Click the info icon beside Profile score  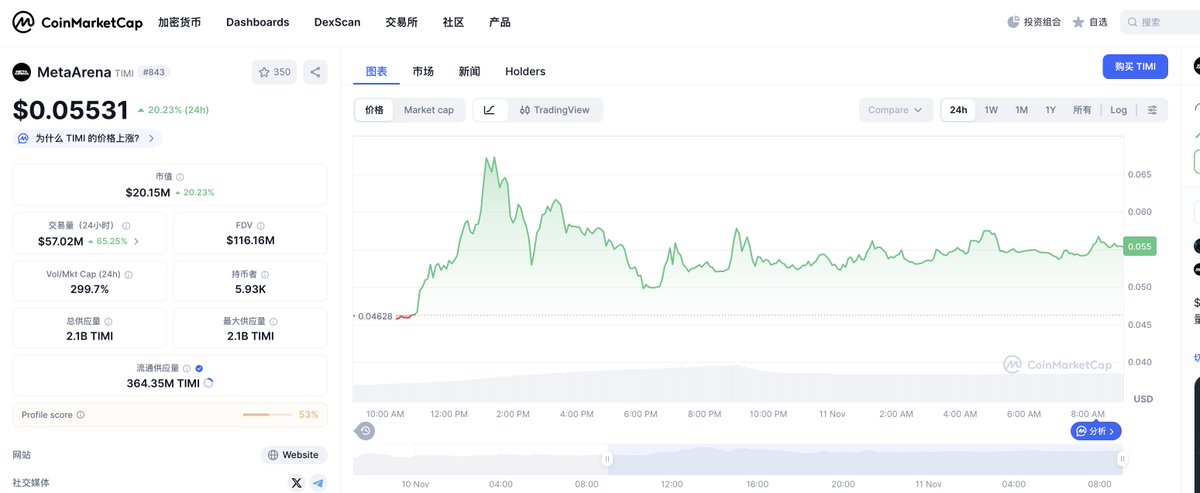[81, 414]
